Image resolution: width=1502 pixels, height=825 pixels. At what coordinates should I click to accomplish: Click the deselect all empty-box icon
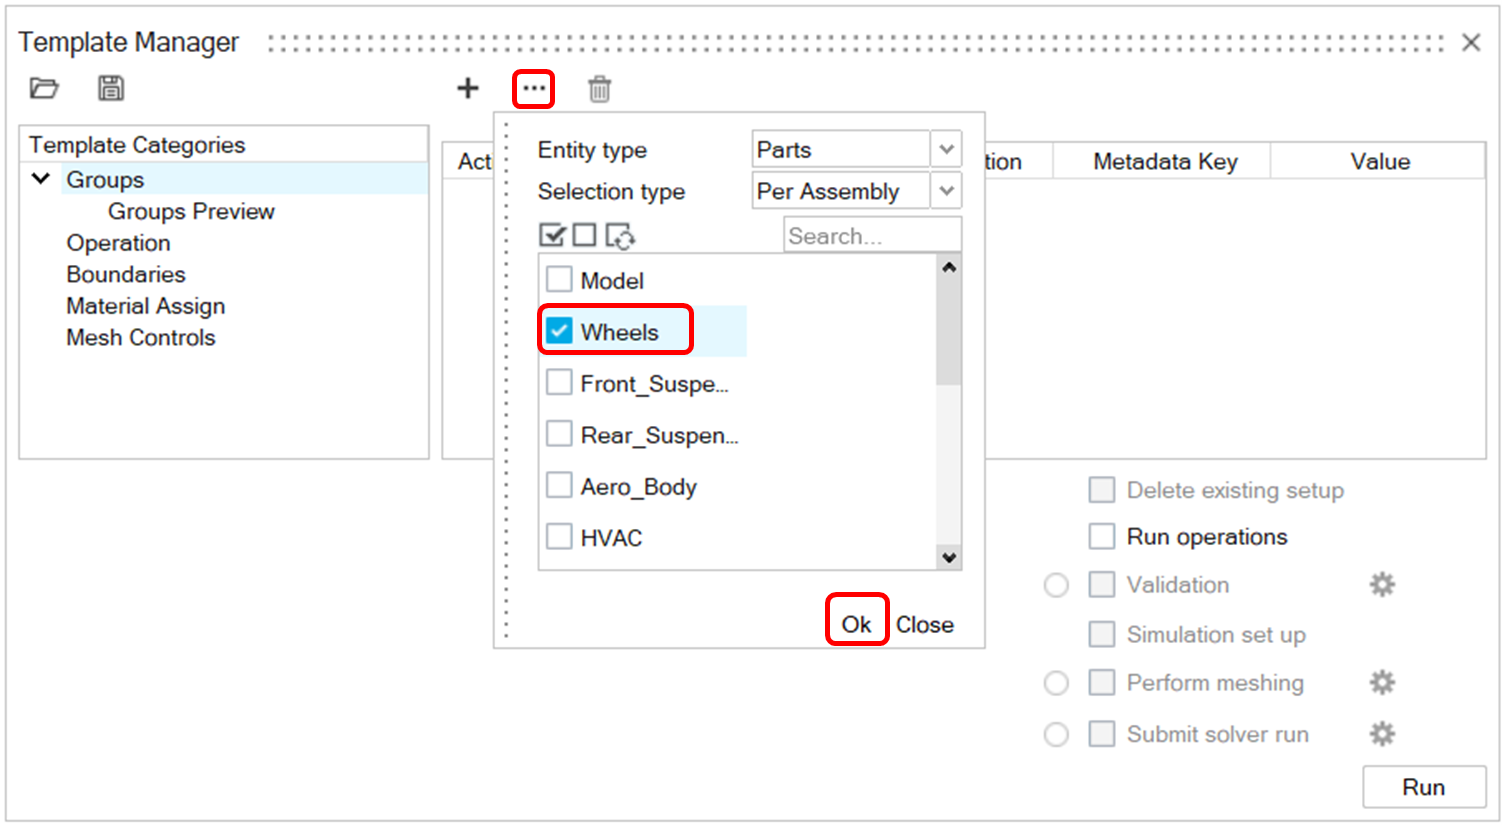tap(585, 236)
